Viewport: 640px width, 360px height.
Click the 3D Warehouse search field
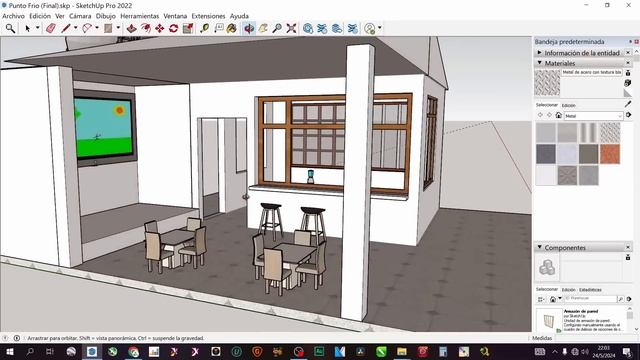590,299
